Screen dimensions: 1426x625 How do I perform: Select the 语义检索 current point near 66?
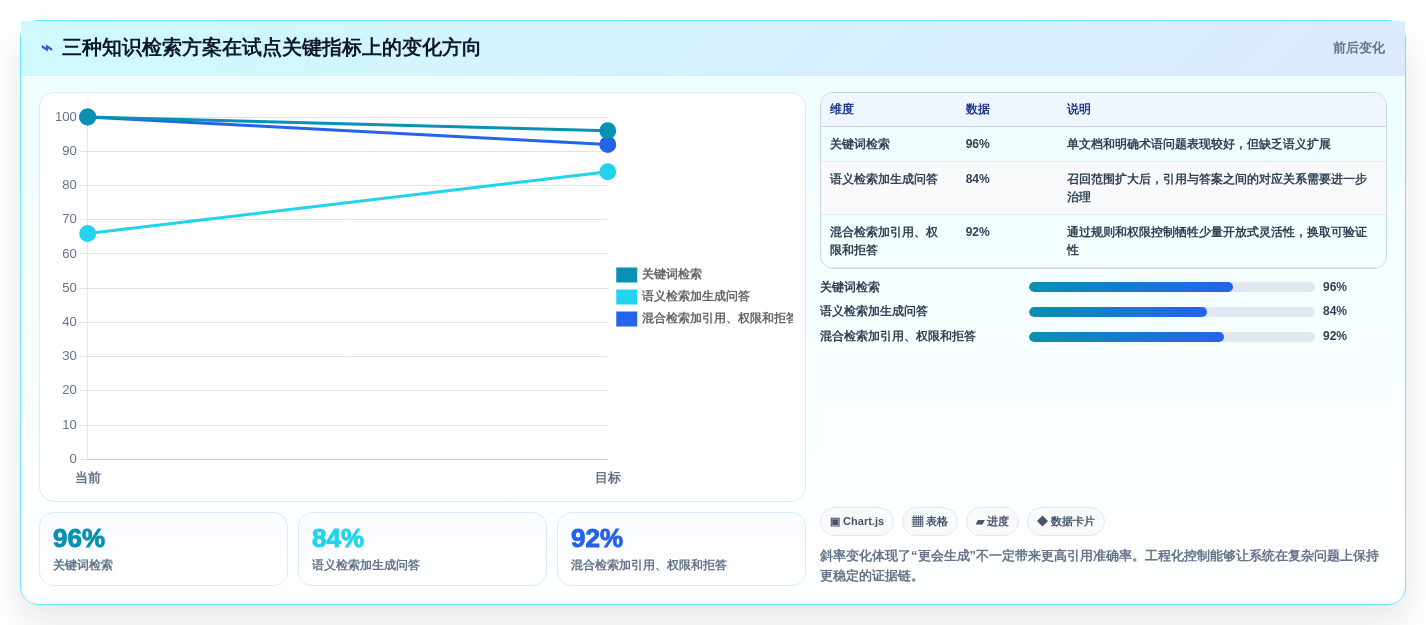coord(88,233)
